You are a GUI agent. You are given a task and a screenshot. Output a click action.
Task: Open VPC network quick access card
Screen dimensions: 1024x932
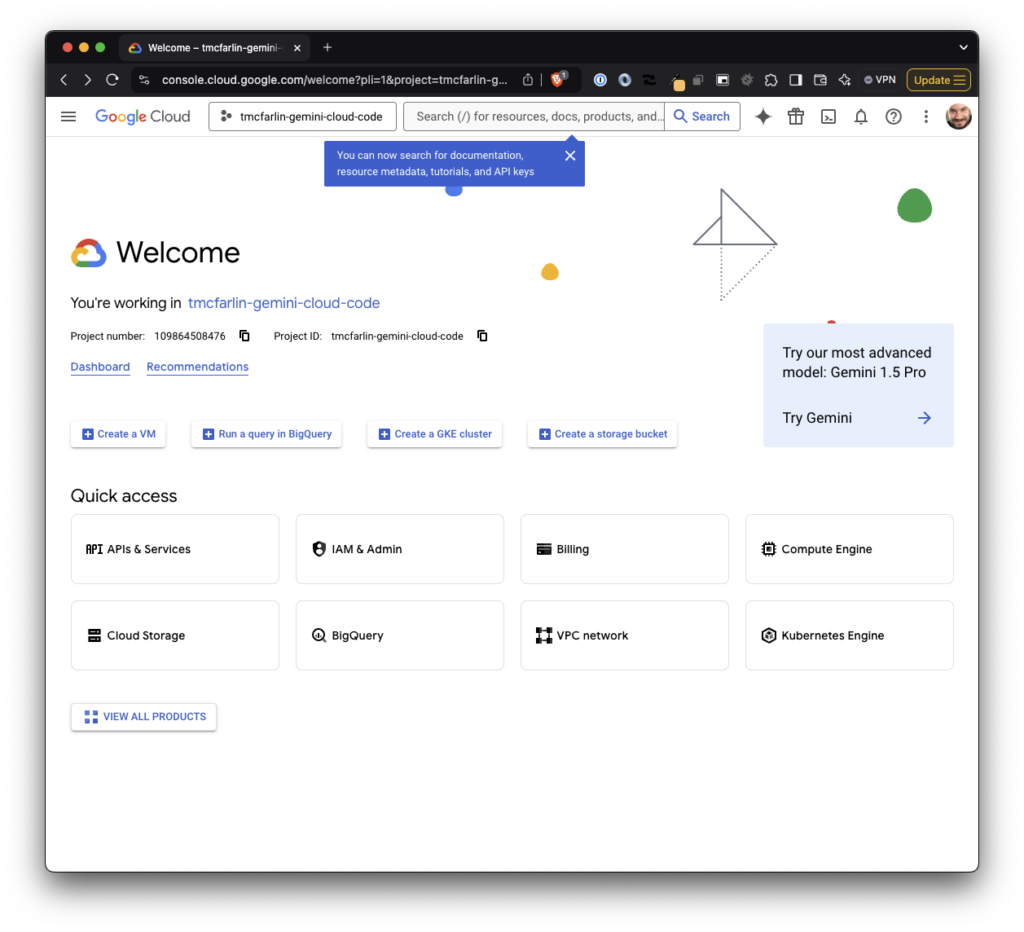click(624, 635)
